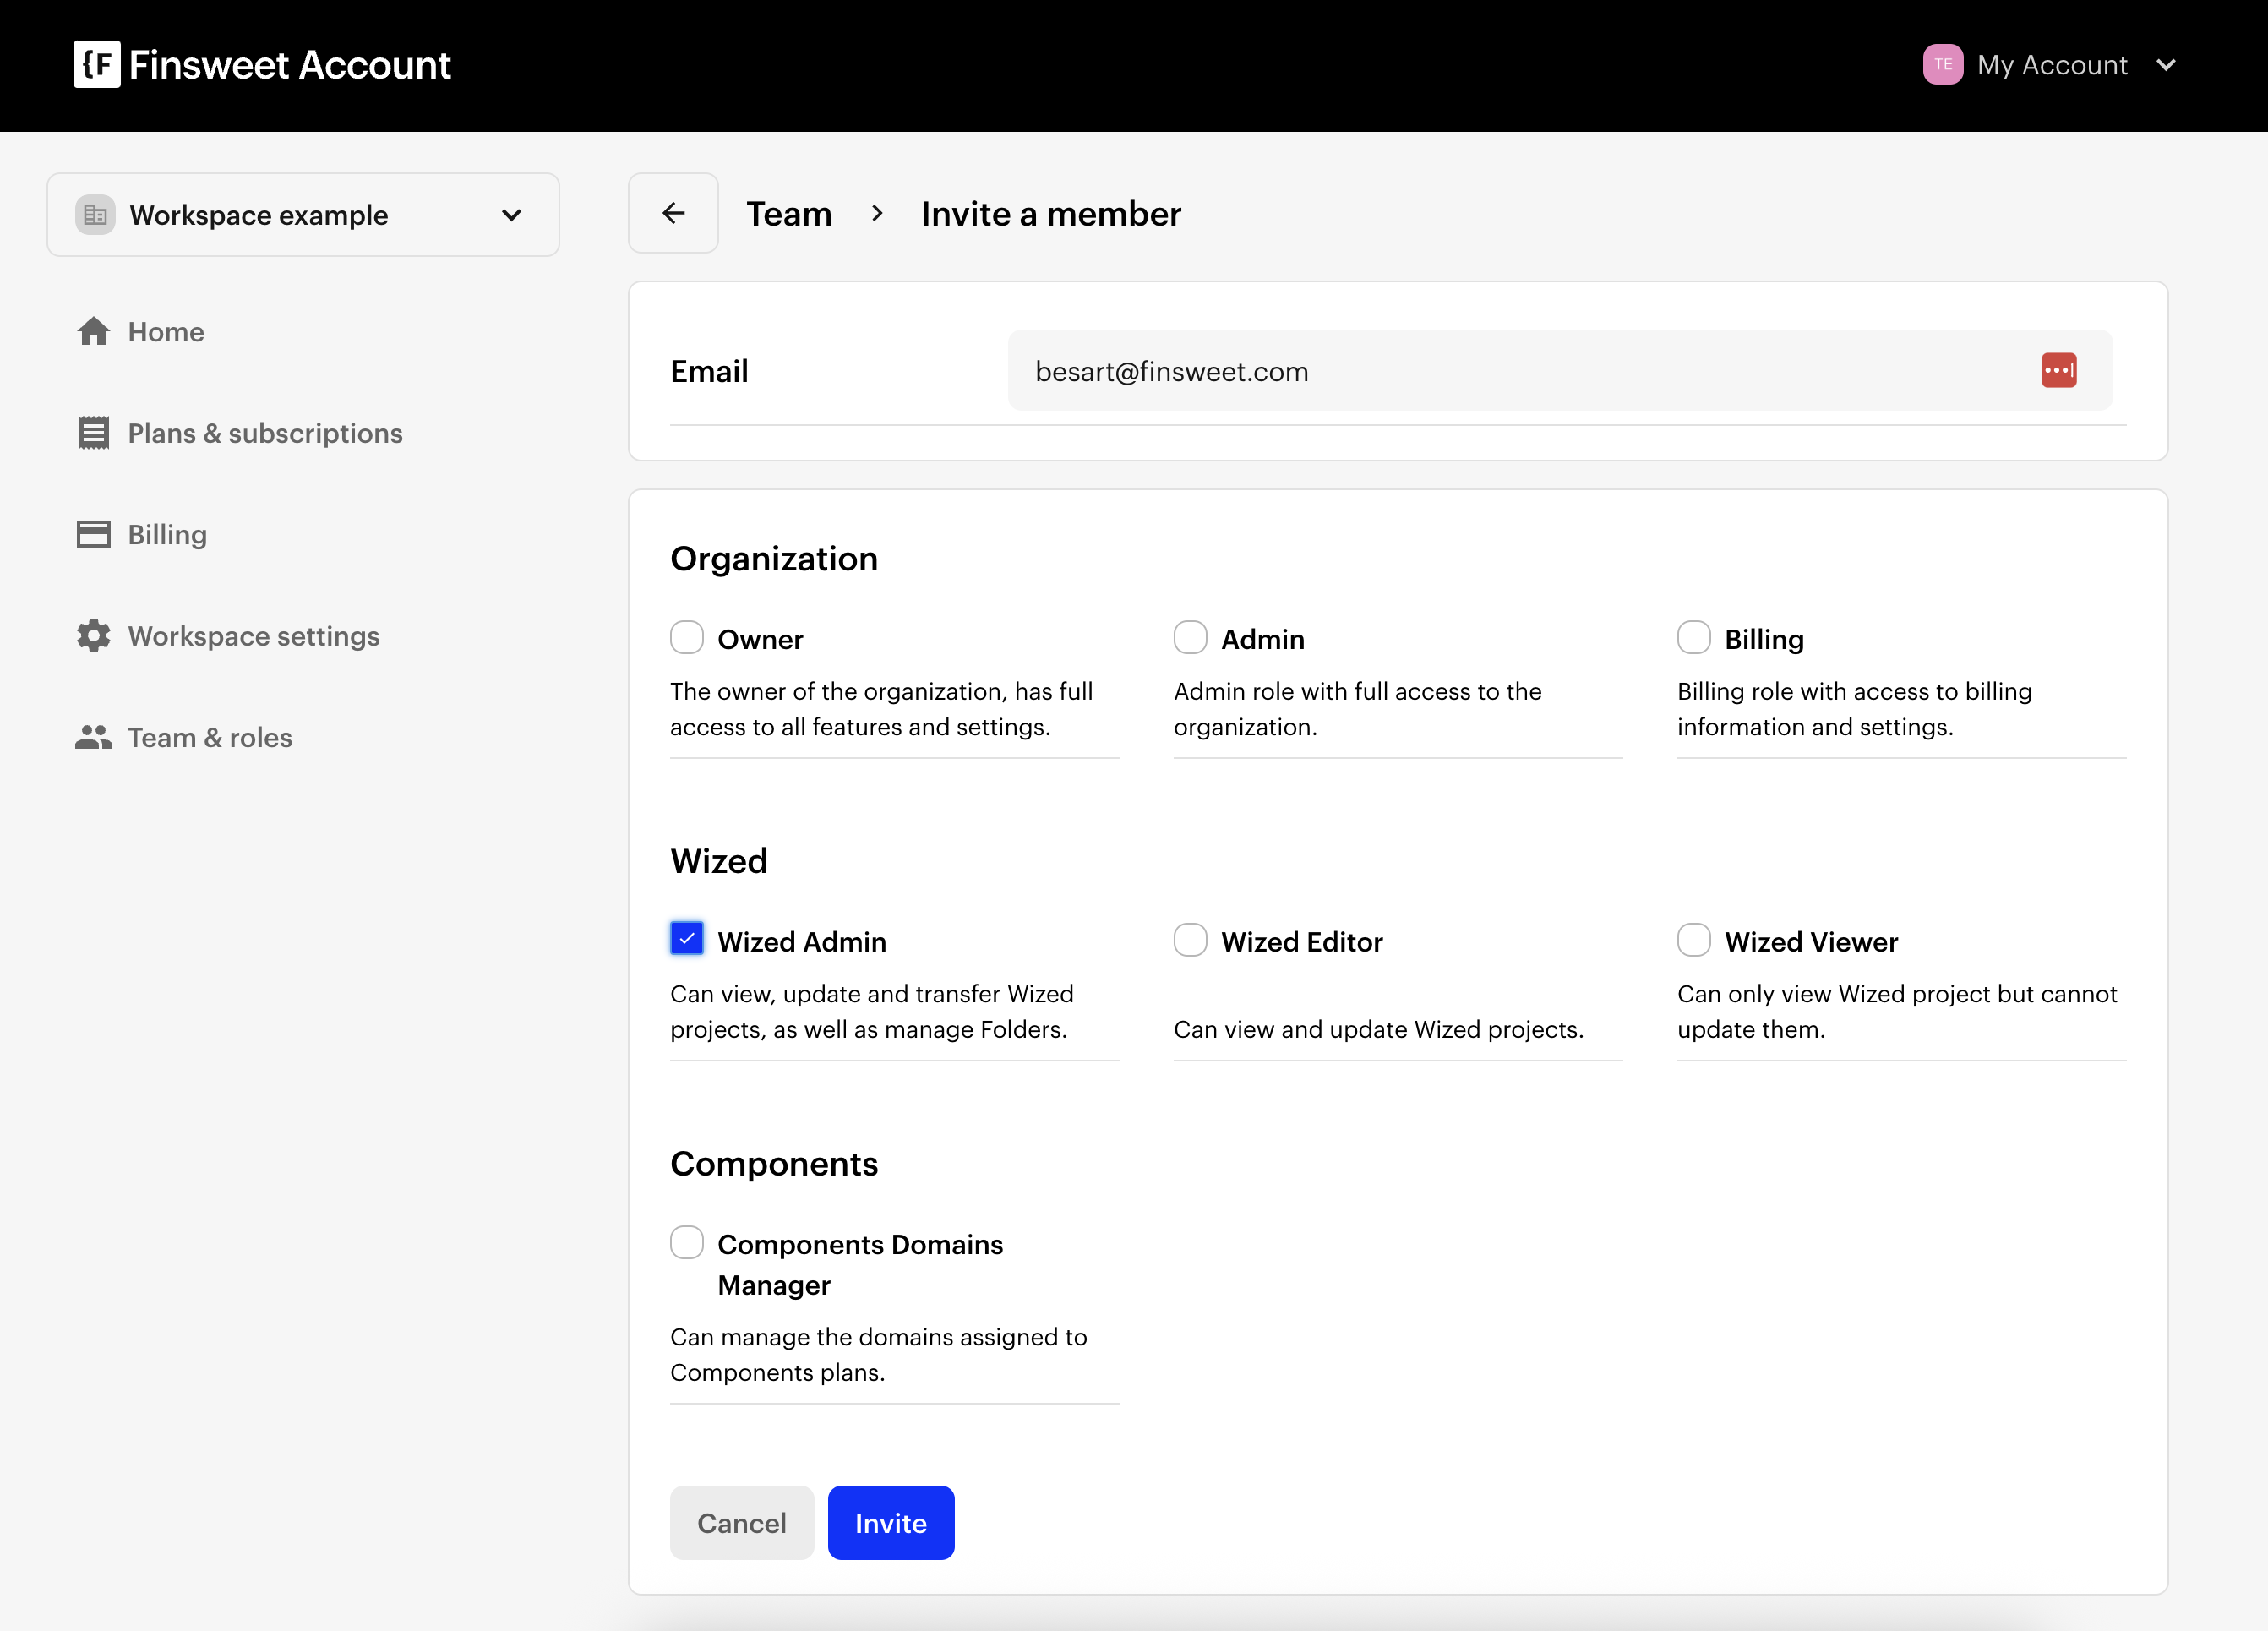The height and width of the screenshot is (1631, 2268).
Task: Click the Cancel button
Action: [742, 1522]
